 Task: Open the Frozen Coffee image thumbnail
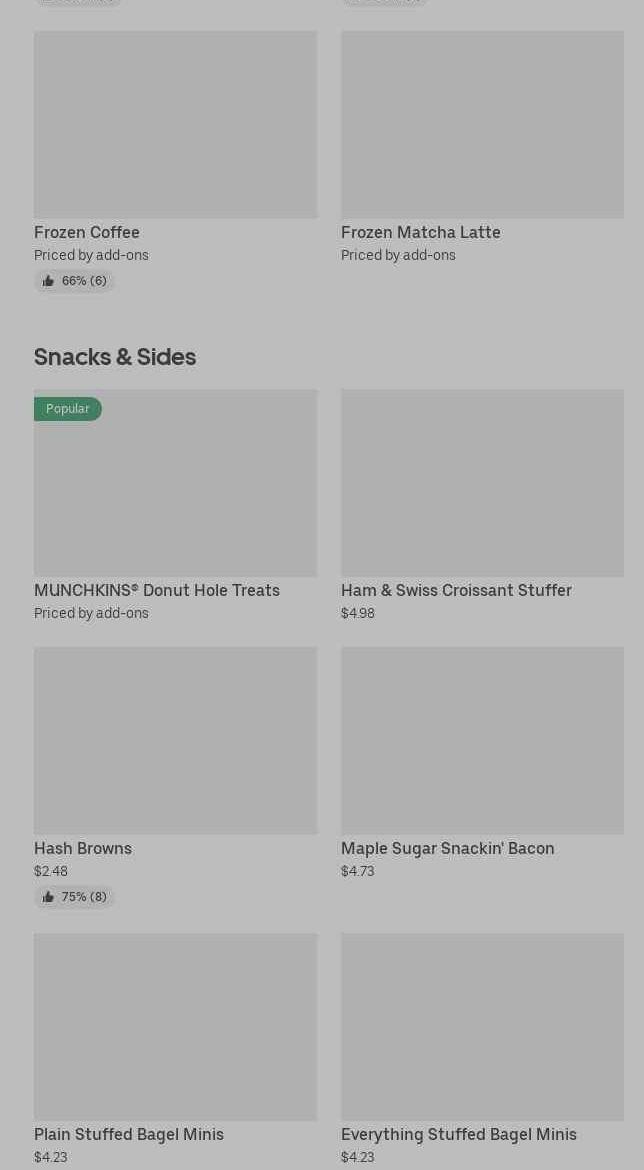(175, 124)
